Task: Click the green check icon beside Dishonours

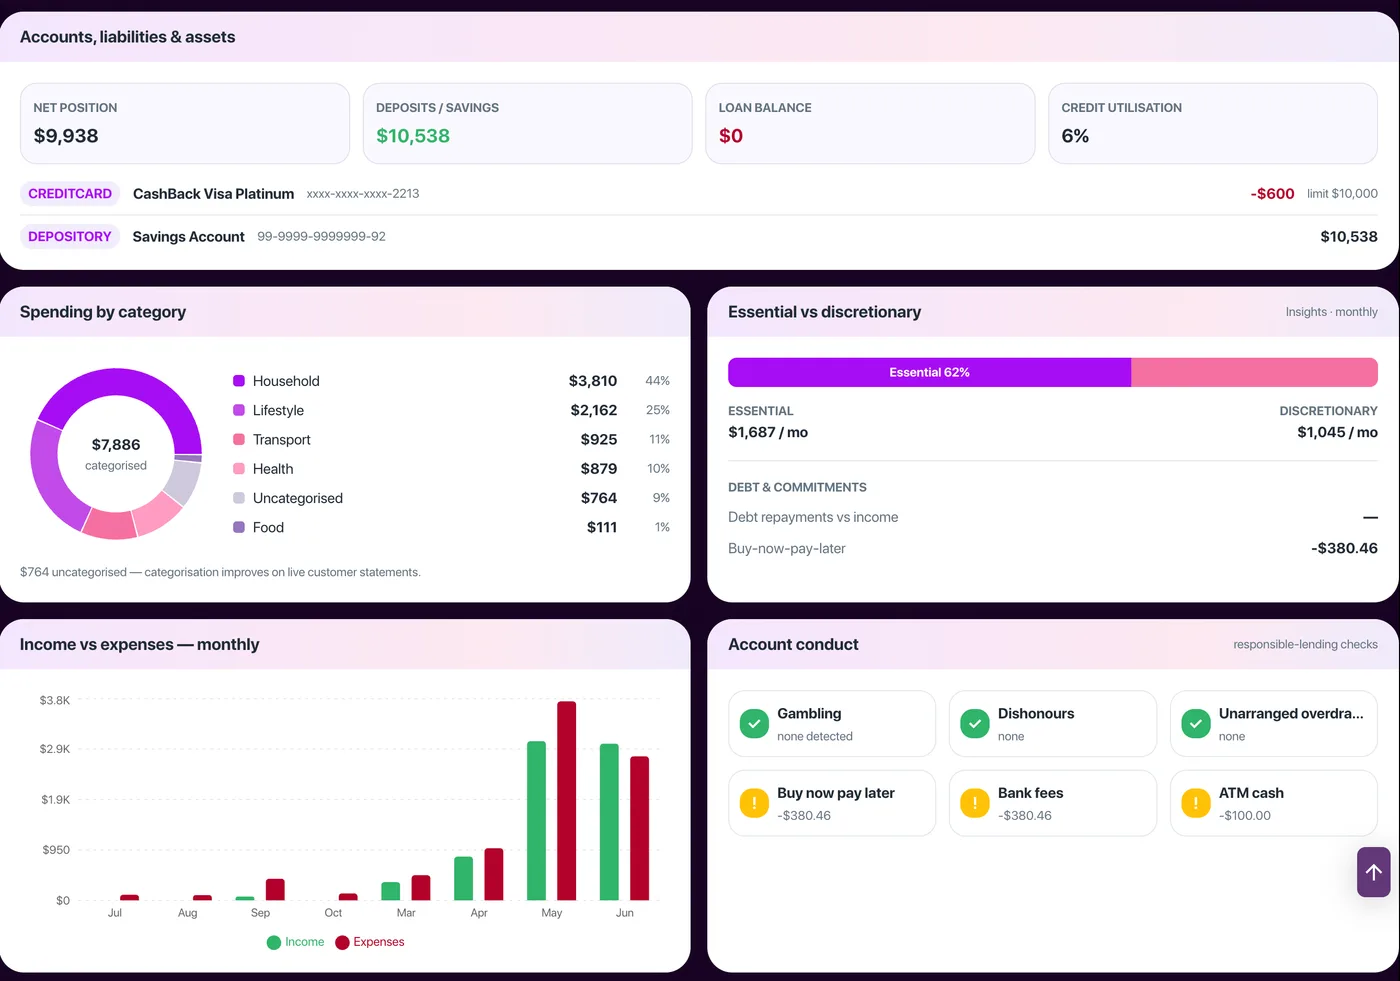Action: (974, 723)
